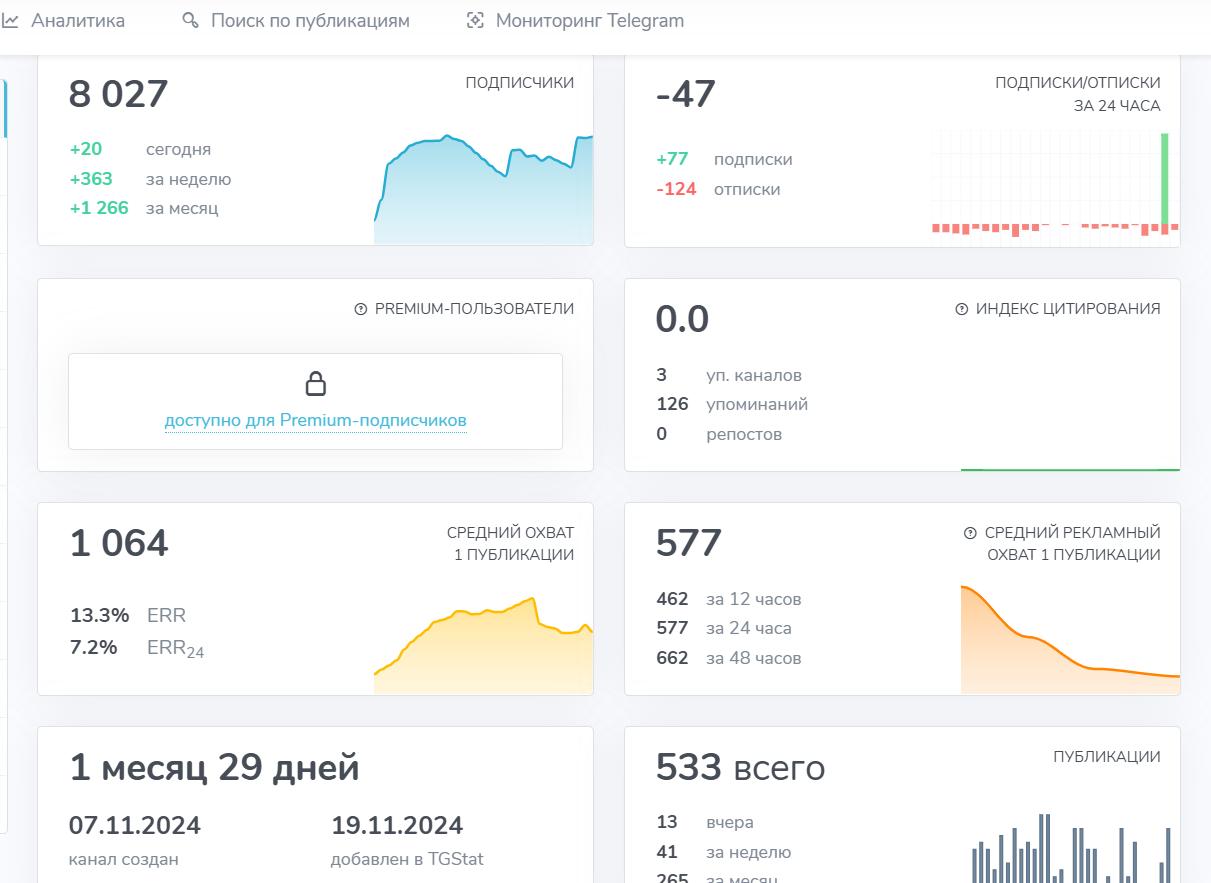The width and height of the screenshot is (1211, 883).
Task: Click the канал создан label
Action: [x=124, y=859]
